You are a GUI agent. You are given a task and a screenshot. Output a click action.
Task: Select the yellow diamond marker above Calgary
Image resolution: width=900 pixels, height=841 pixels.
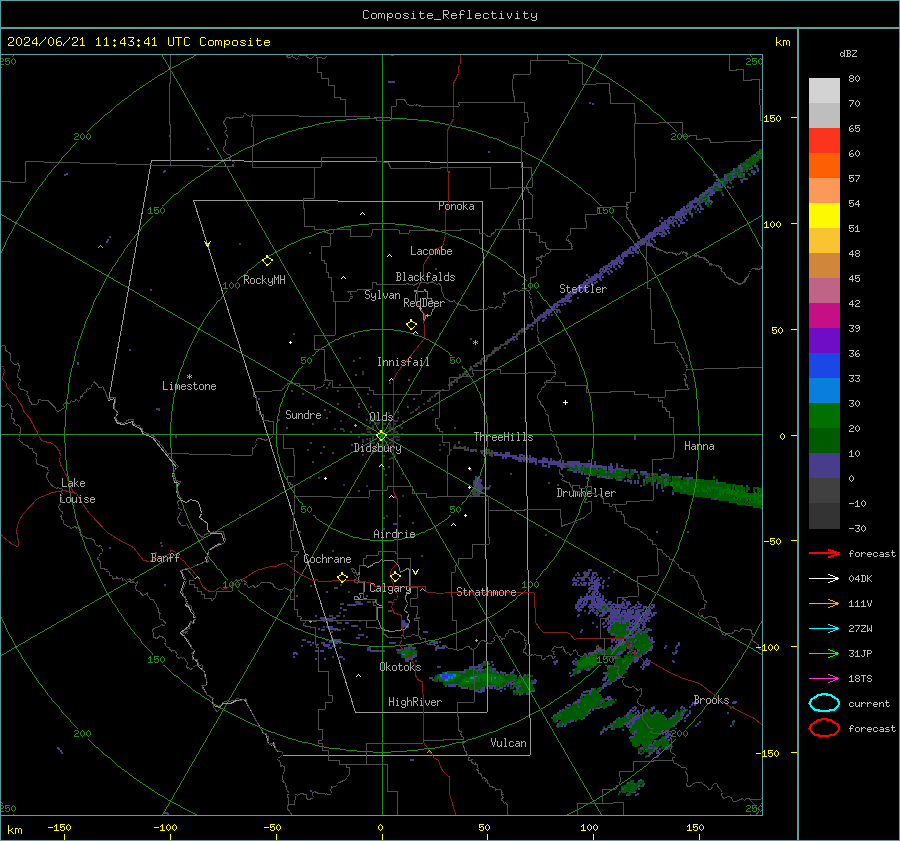[395, 576]
